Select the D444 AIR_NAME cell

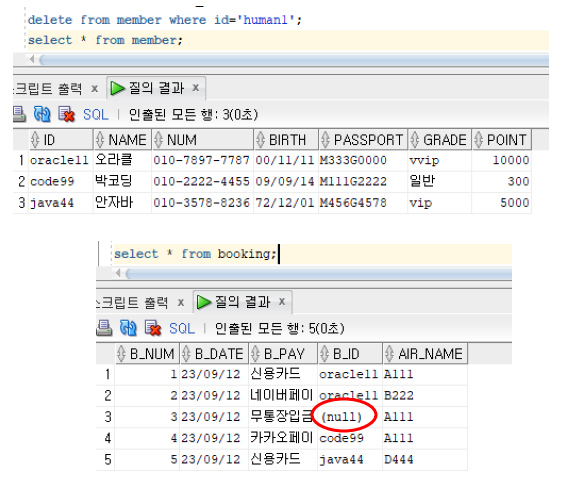point(425,459)
